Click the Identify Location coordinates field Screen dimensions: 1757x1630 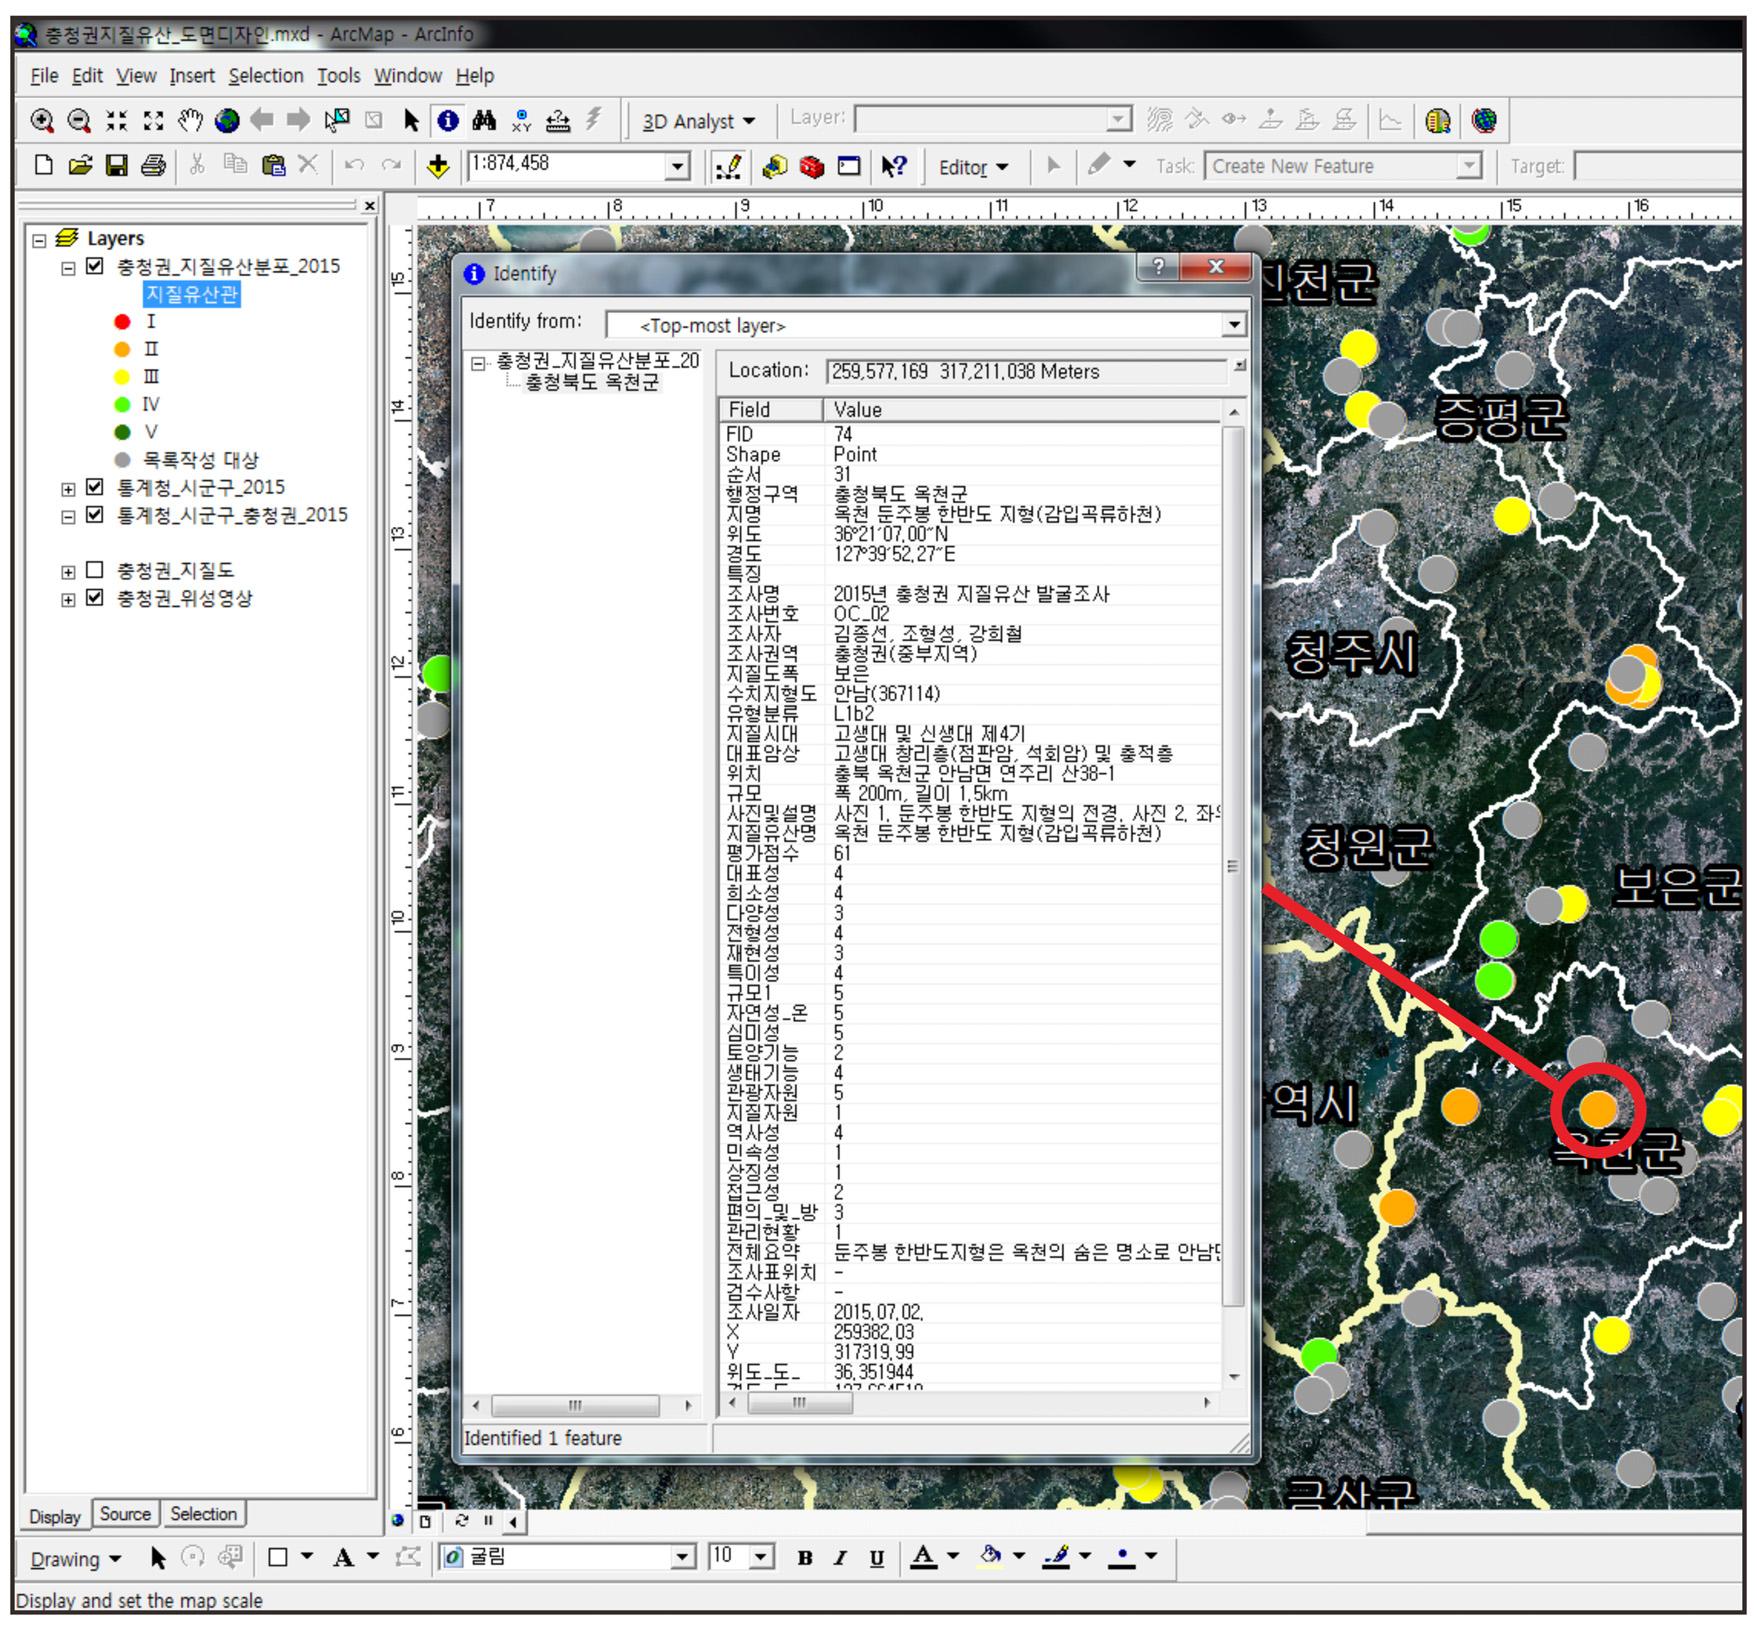pos(1027,371)
